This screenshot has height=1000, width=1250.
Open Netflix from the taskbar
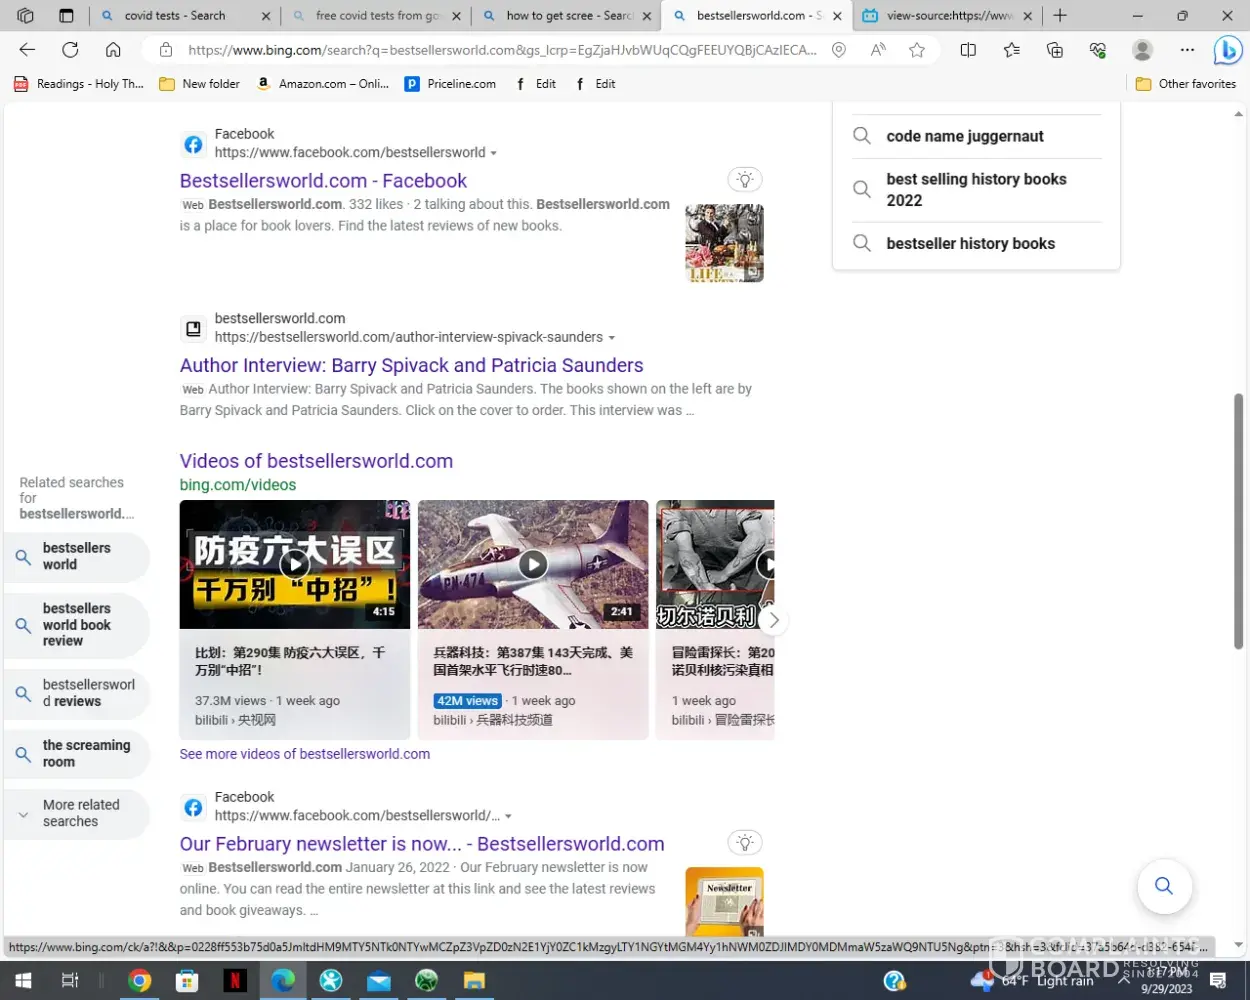235,981
